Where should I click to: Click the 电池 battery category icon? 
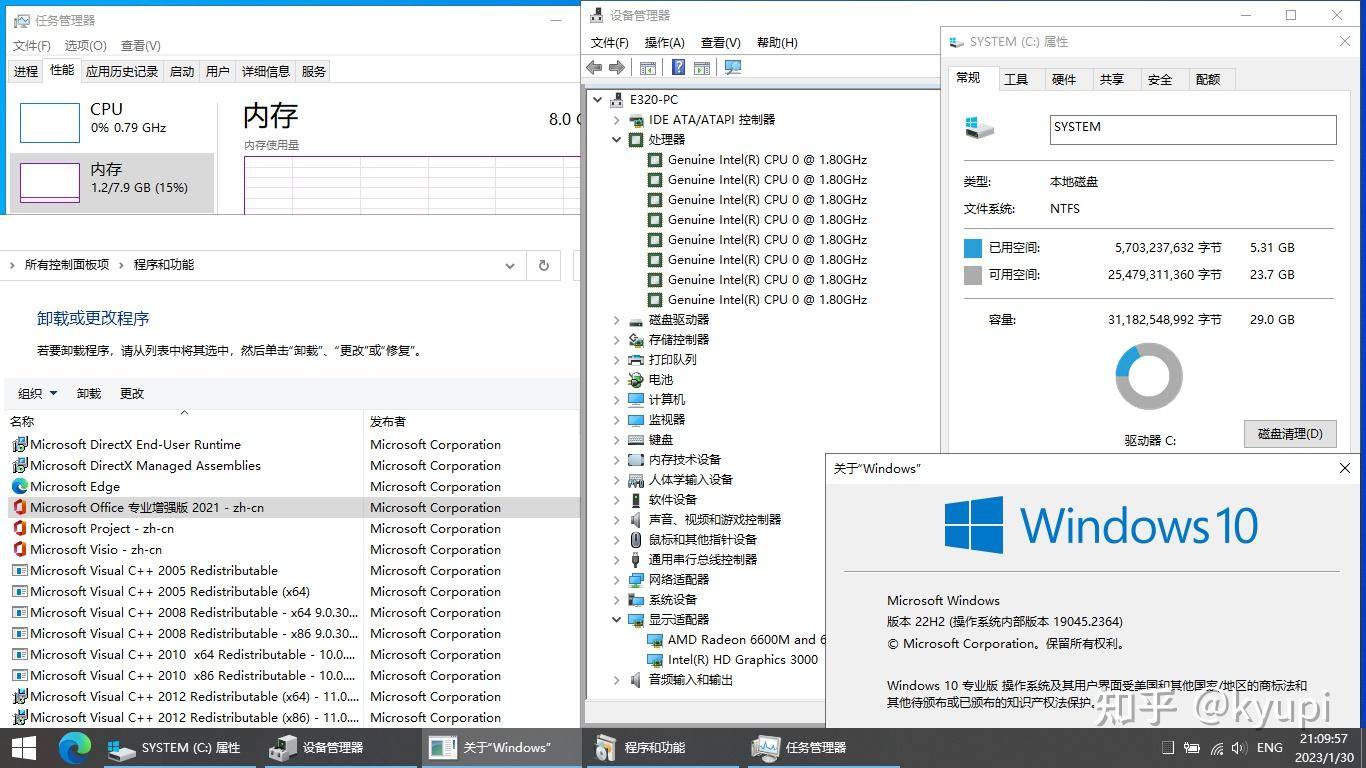pyautogui.click(x=636, y=379)
